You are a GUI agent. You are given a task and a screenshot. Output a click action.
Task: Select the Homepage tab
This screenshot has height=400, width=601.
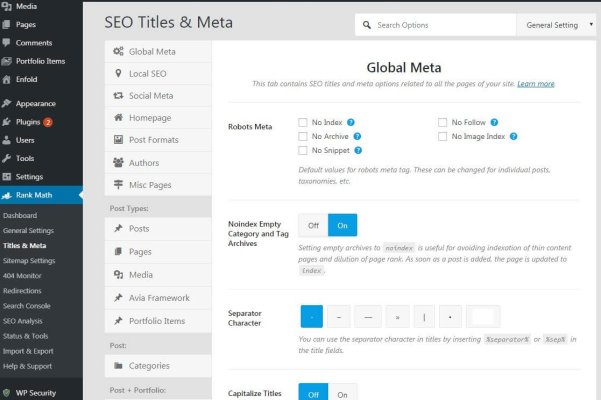pyautogui.click(x=158, y=118)
